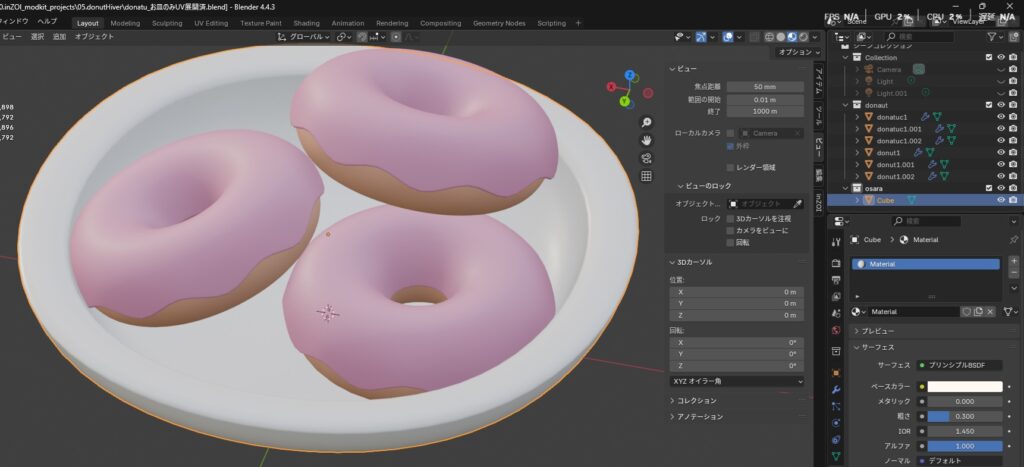
Task: Switch to the Shading workspace tab
Action: tap(306, 23)
